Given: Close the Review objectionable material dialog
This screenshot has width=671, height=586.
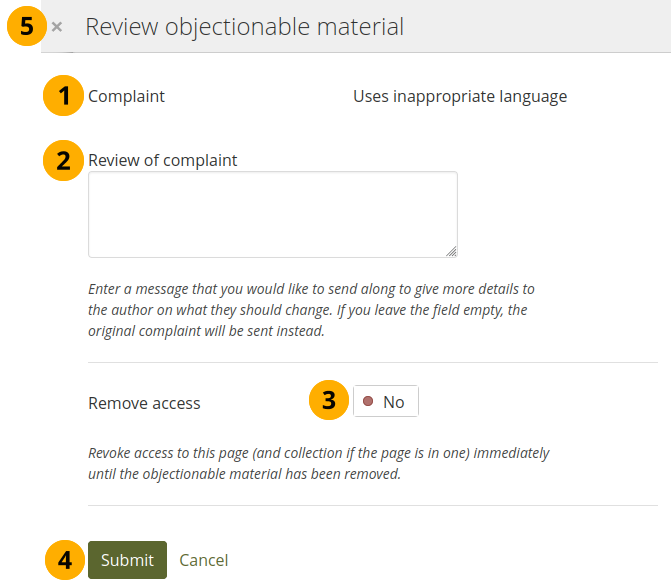Looking at the screenshot, I should click(57, 27).
